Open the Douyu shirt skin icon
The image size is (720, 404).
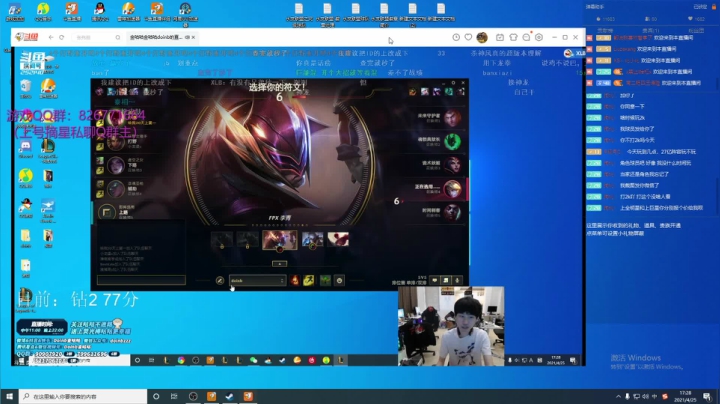click(x=513, y=37)
